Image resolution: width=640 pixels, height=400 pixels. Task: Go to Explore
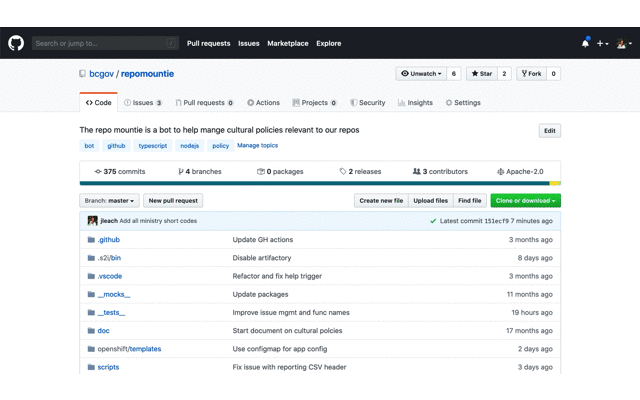329,43
